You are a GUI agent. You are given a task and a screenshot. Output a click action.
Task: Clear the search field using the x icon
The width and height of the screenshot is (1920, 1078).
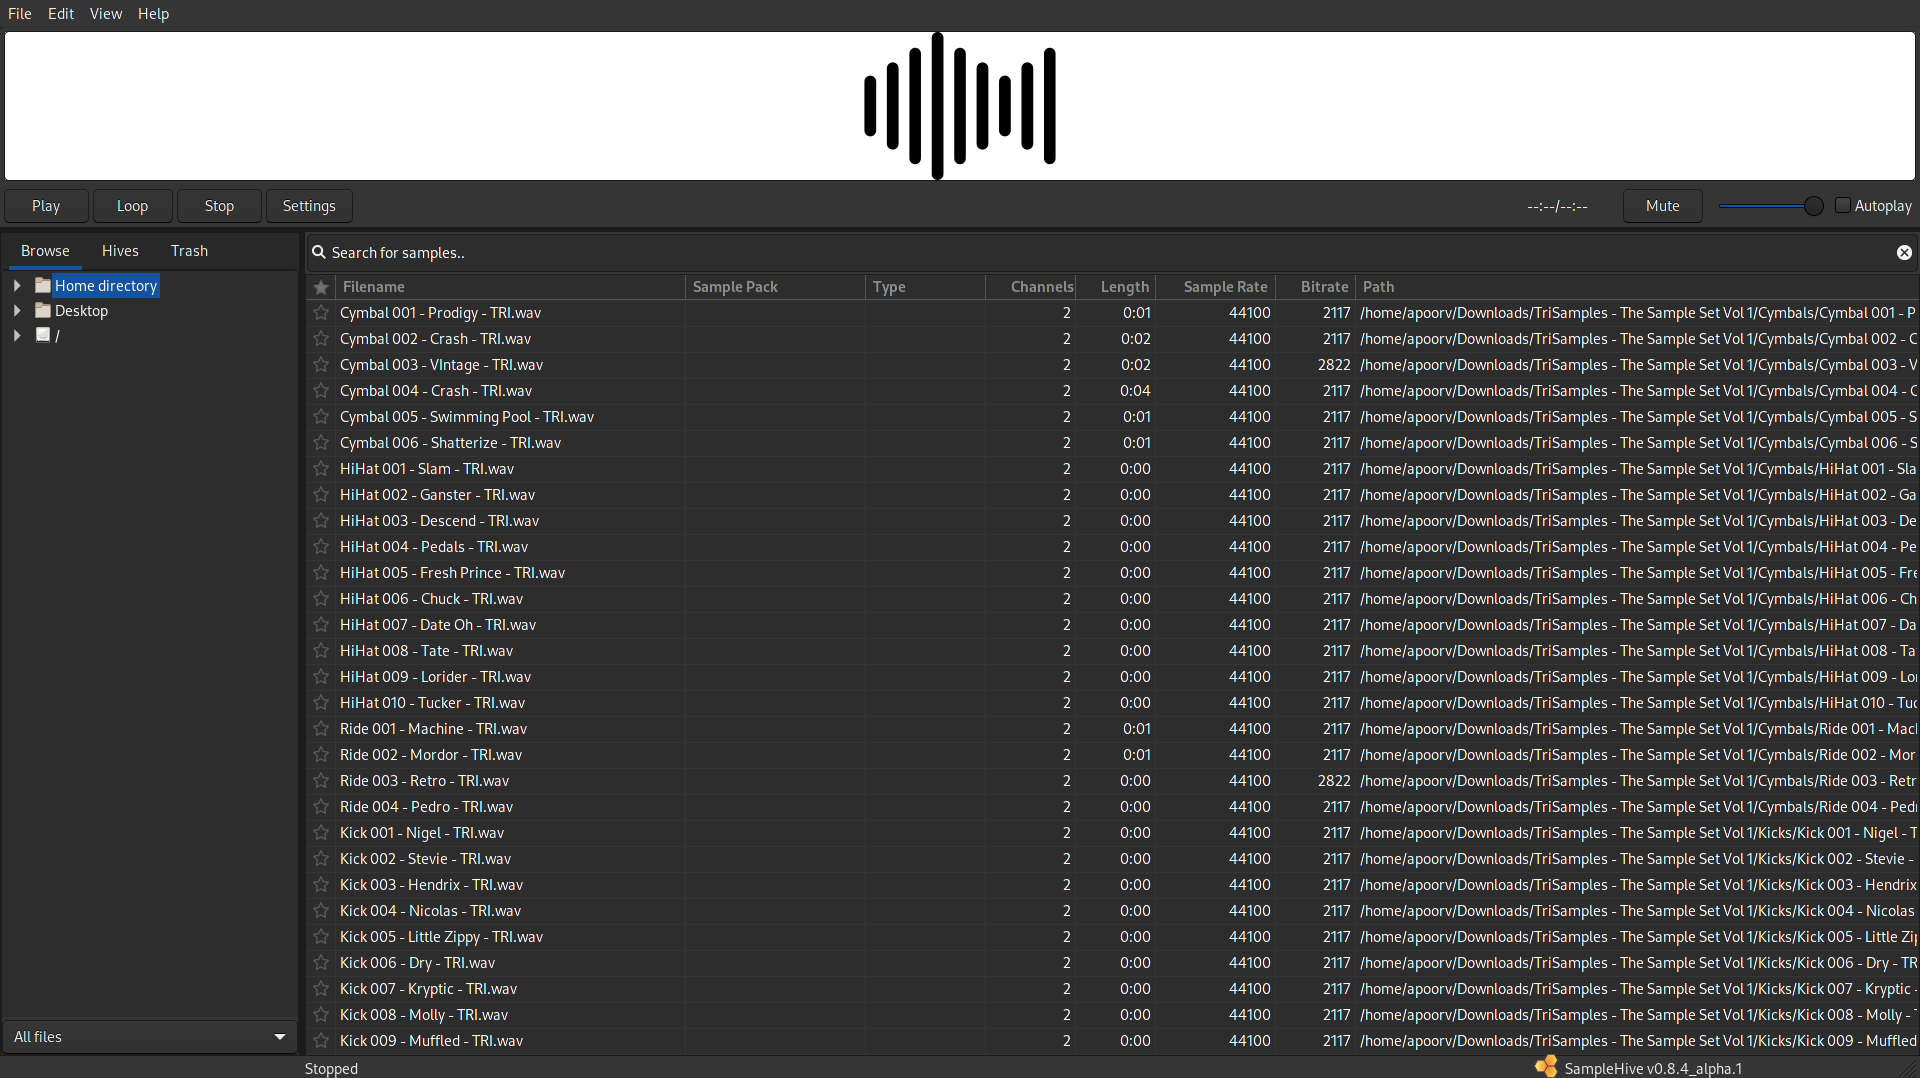tap(1903, 252)
